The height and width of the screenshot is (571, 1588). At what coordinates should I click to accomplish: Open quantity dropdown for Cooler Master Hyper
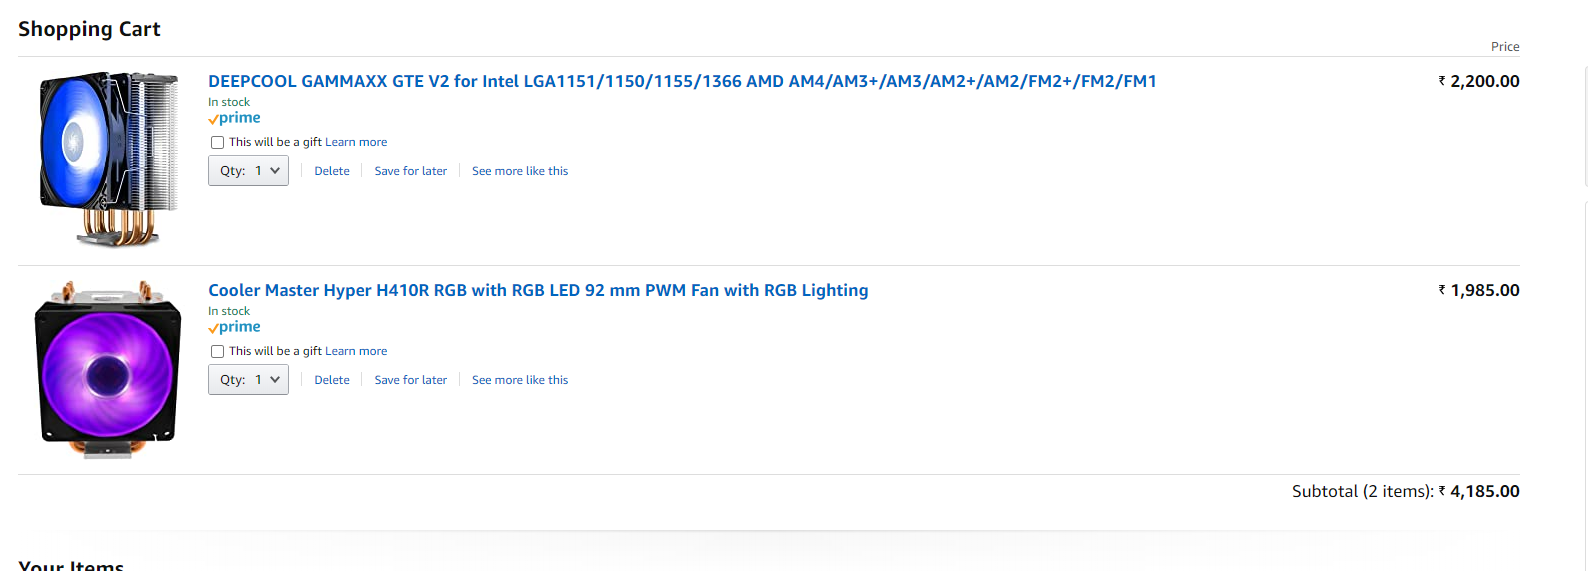pos(248,380)
